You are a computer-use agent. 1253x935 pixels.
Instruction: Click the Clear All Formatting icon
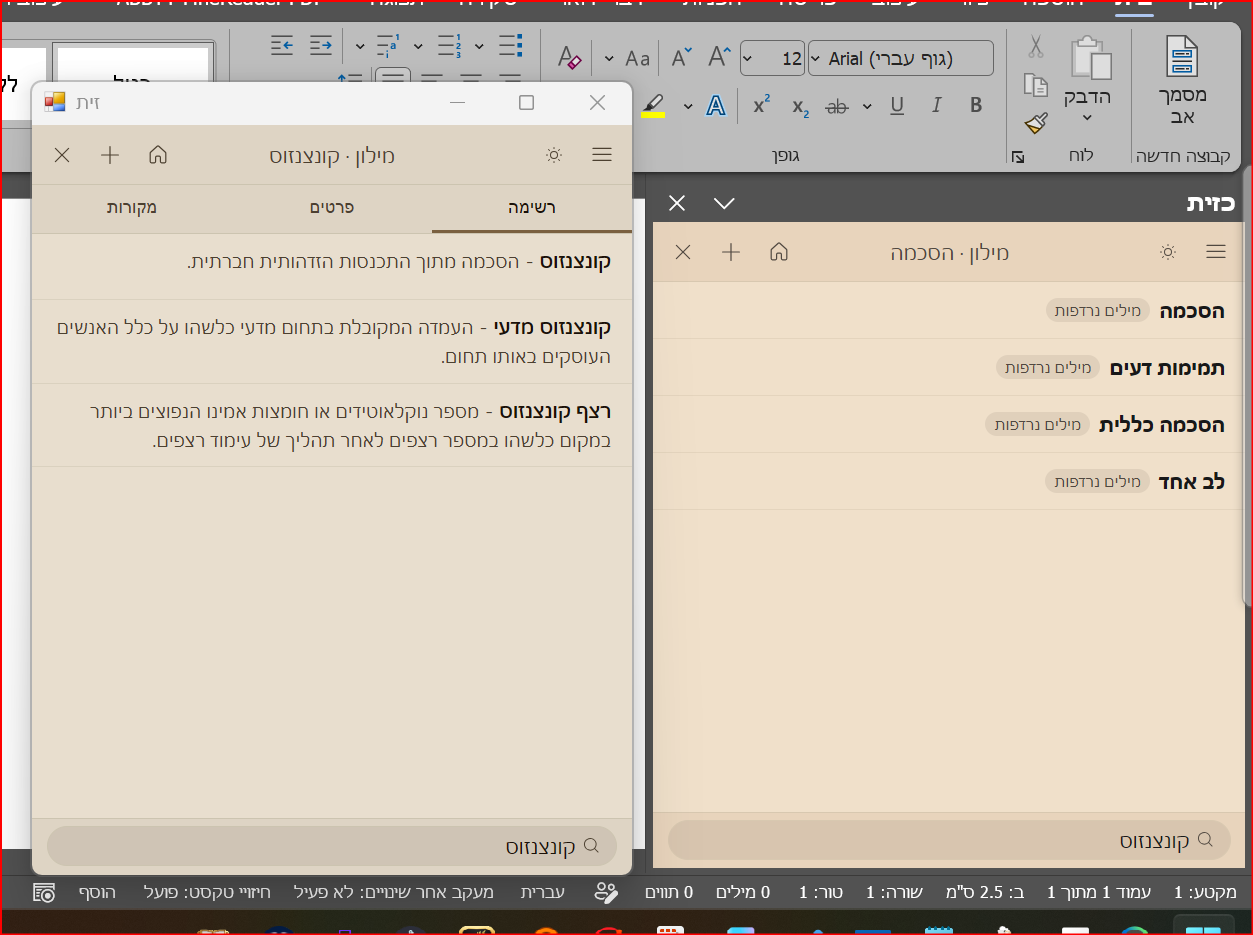tap(569, 58)
